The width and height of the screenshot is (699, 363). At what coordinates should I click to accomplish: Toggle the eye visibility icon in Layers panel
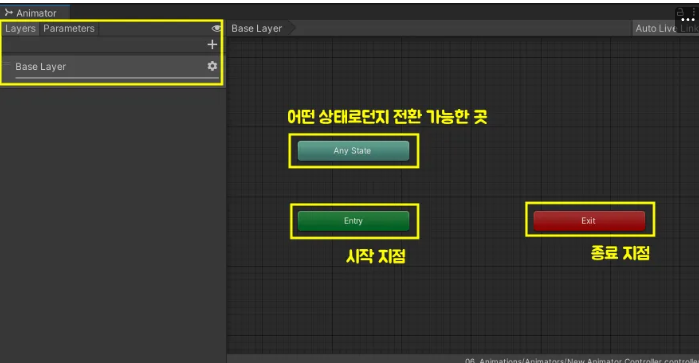[216, 29]
